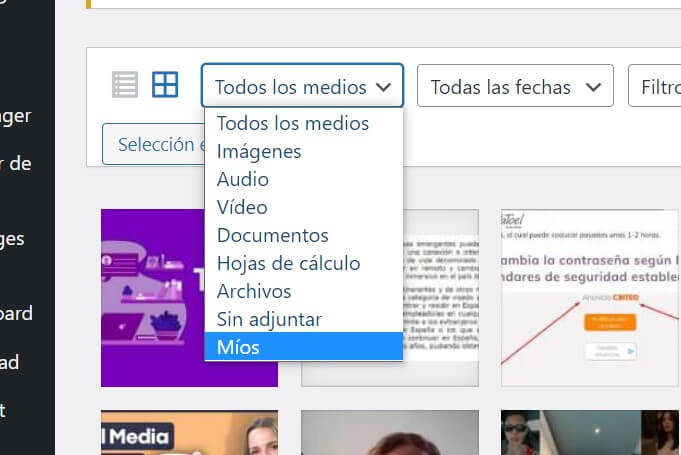Open the 'Todos los medios' dropdown
The width and height of the screenshot is (681, 455).
click(x=302, y=86)
